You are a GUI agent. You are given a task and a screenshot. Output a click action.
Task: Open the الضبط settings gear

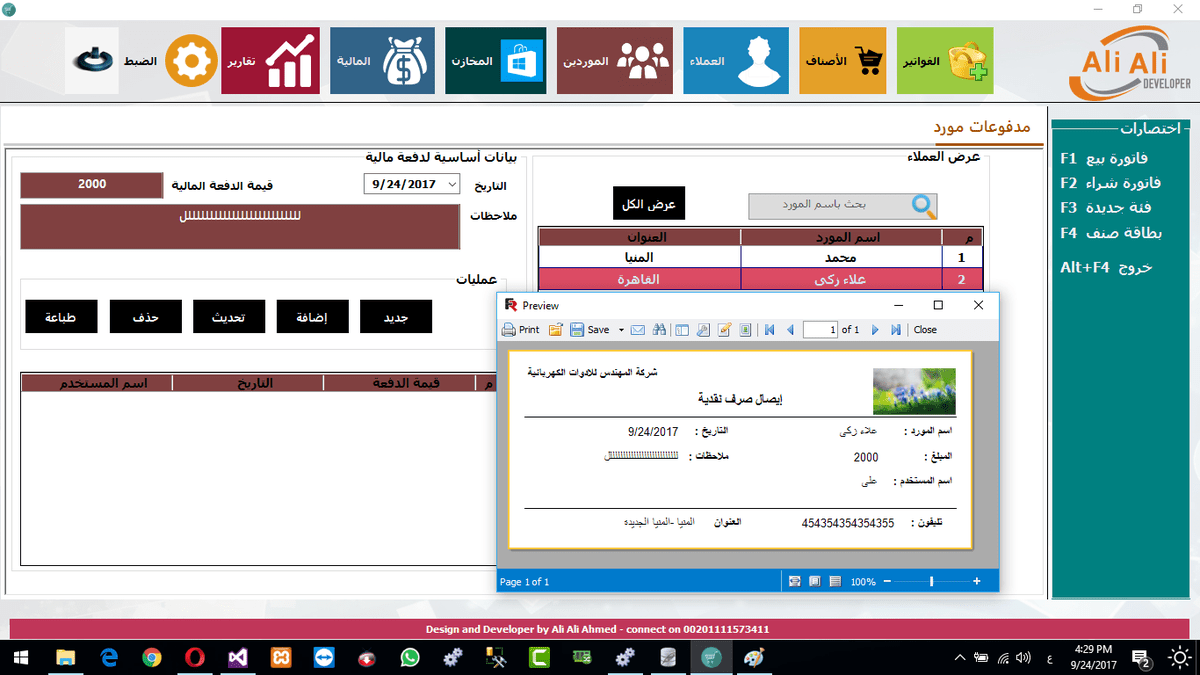190,62
